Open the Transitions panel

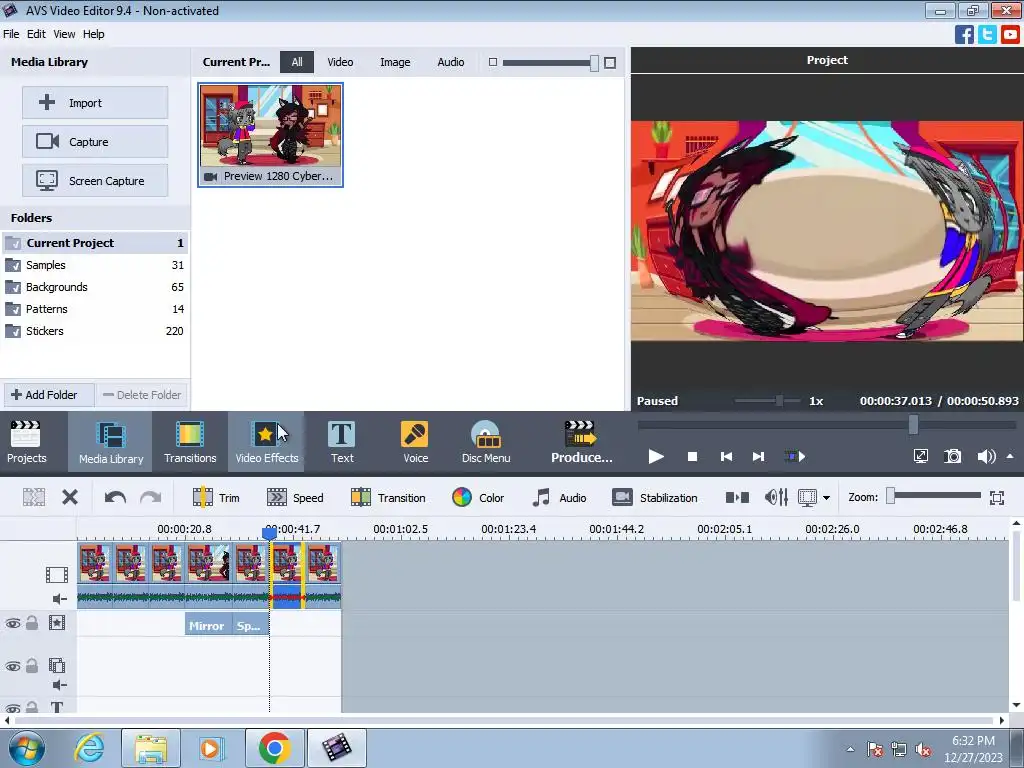(190, 442)
